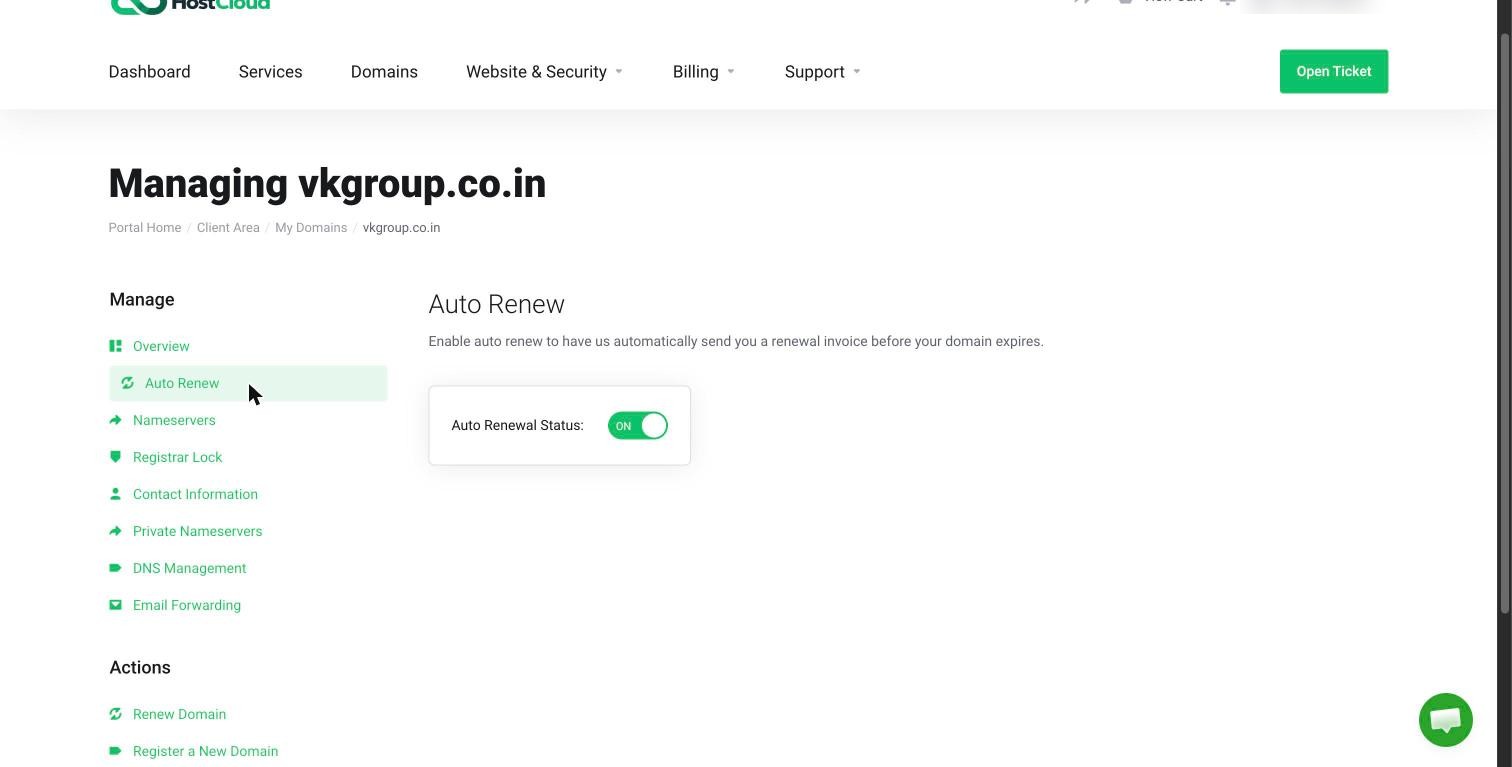This screenshot has height=767, width=1512.
Task: Open the Domains menu item
Action: 384,72
